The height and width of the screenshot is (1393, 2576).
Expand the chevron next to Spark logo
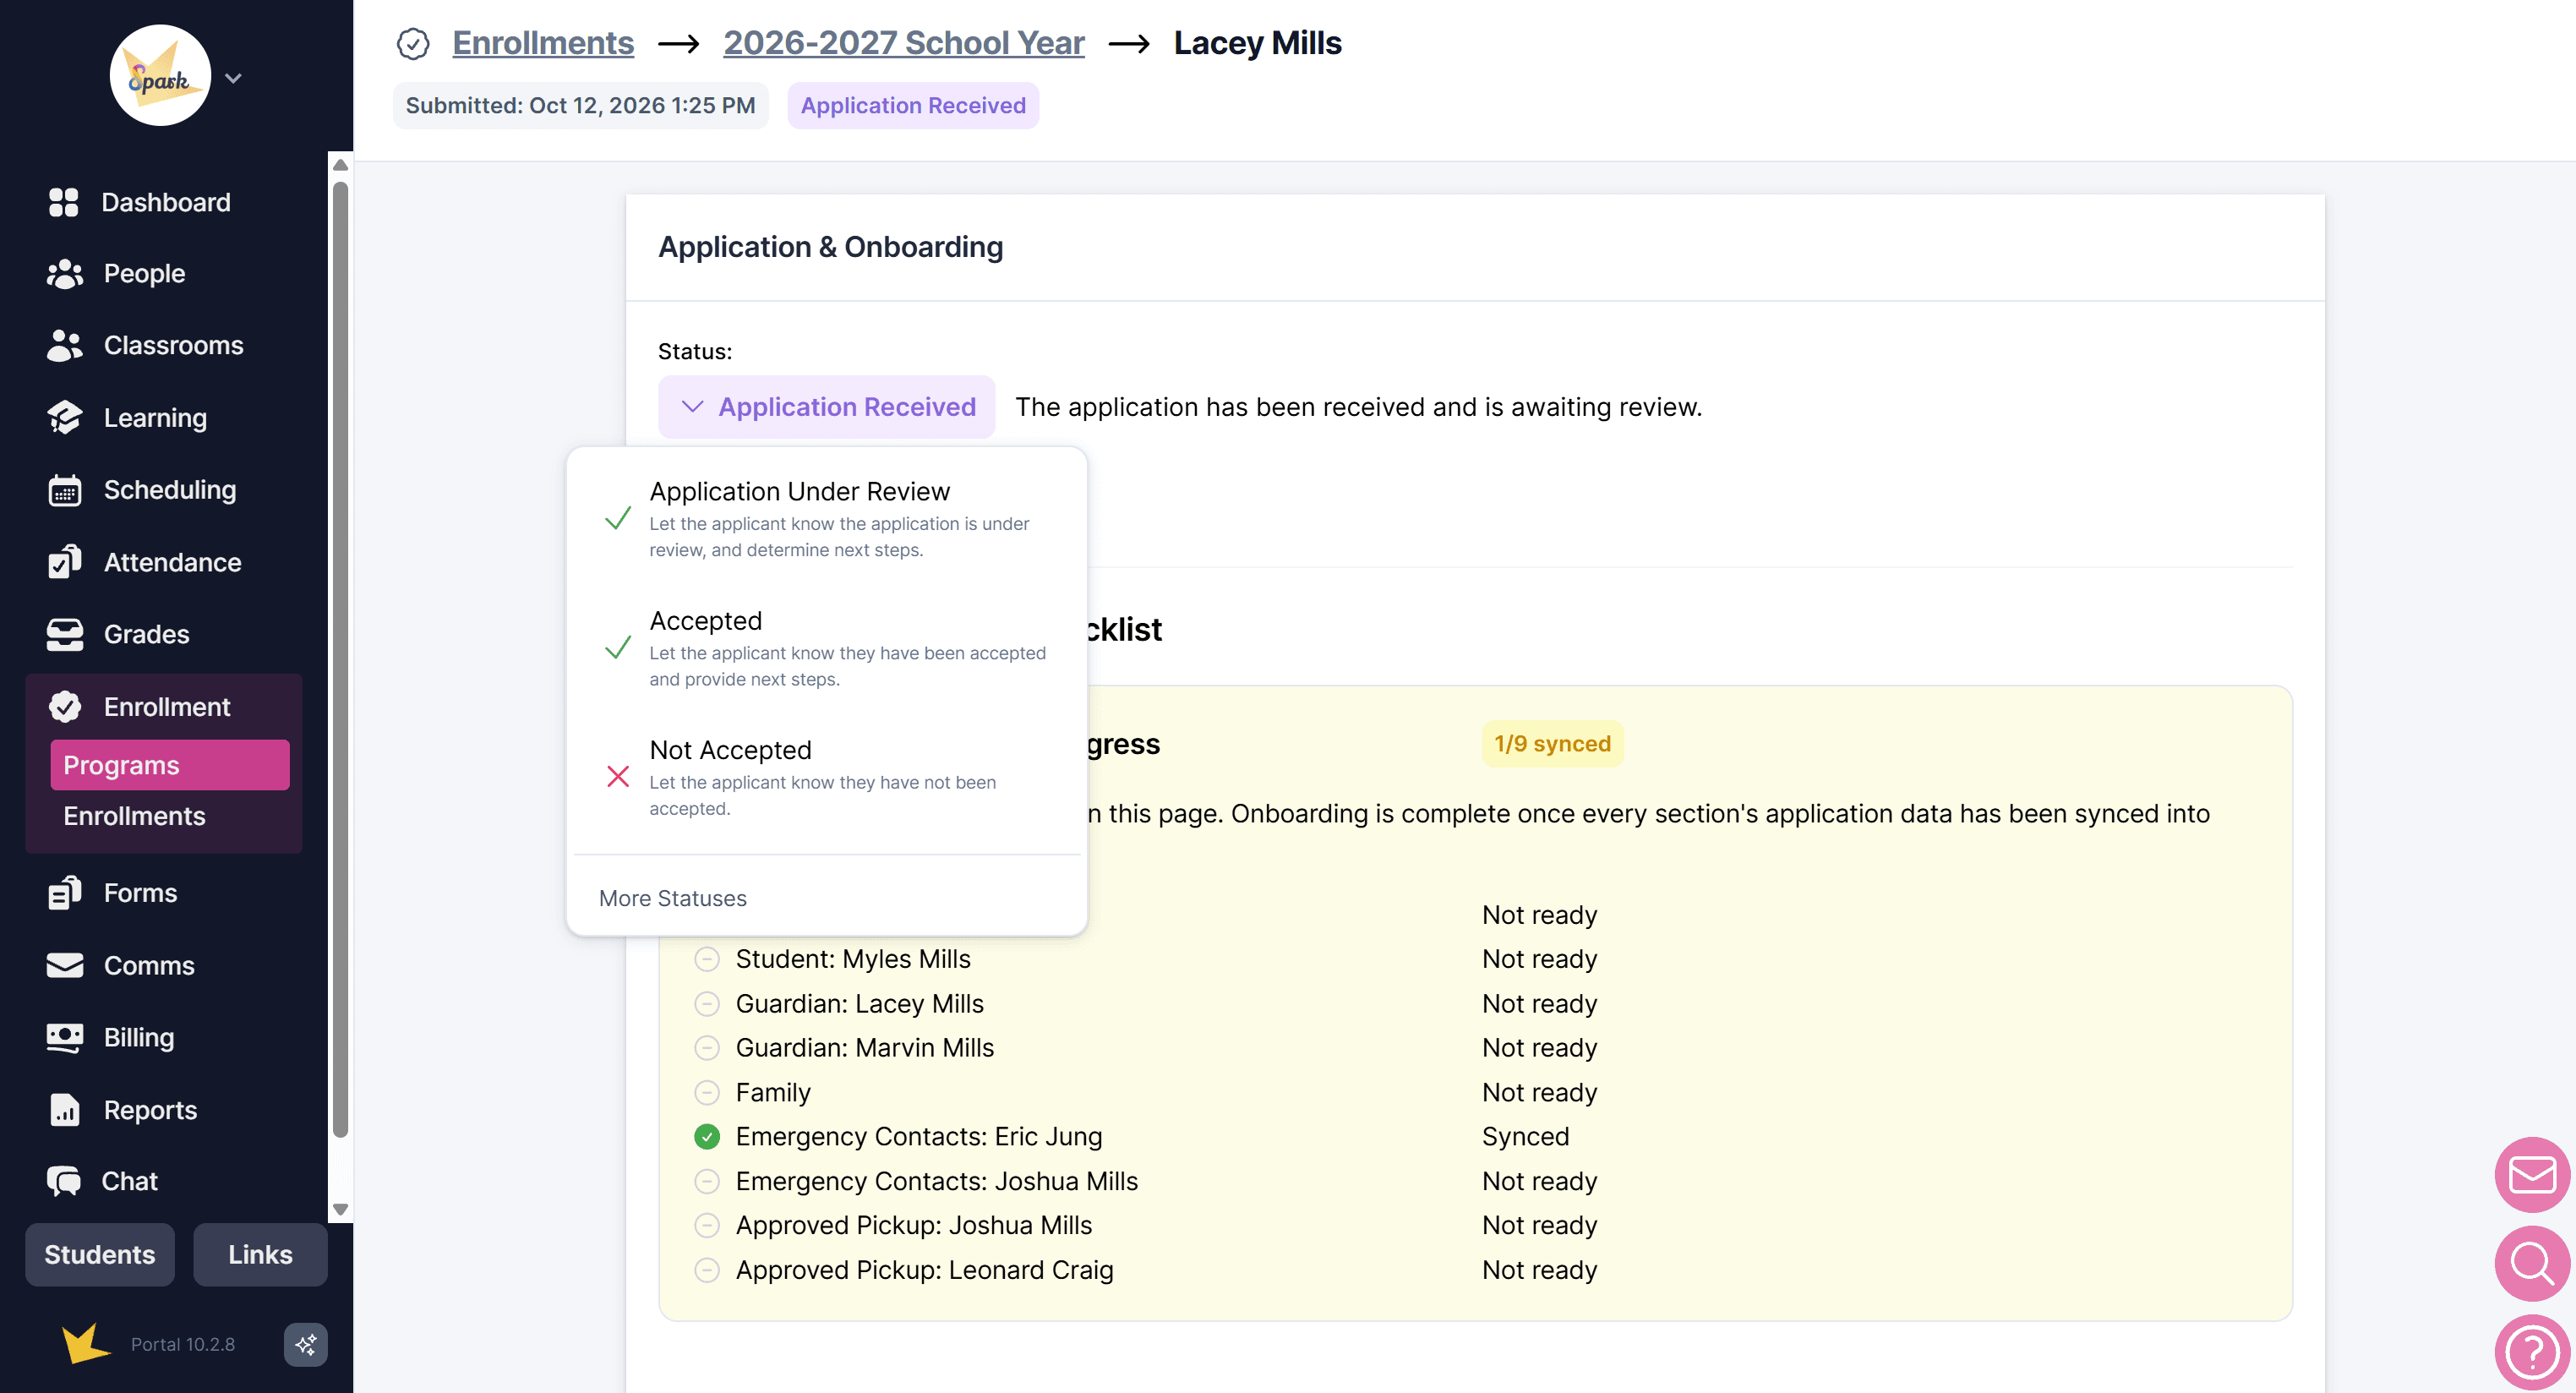pyautogui.click(x=233, y=78)
